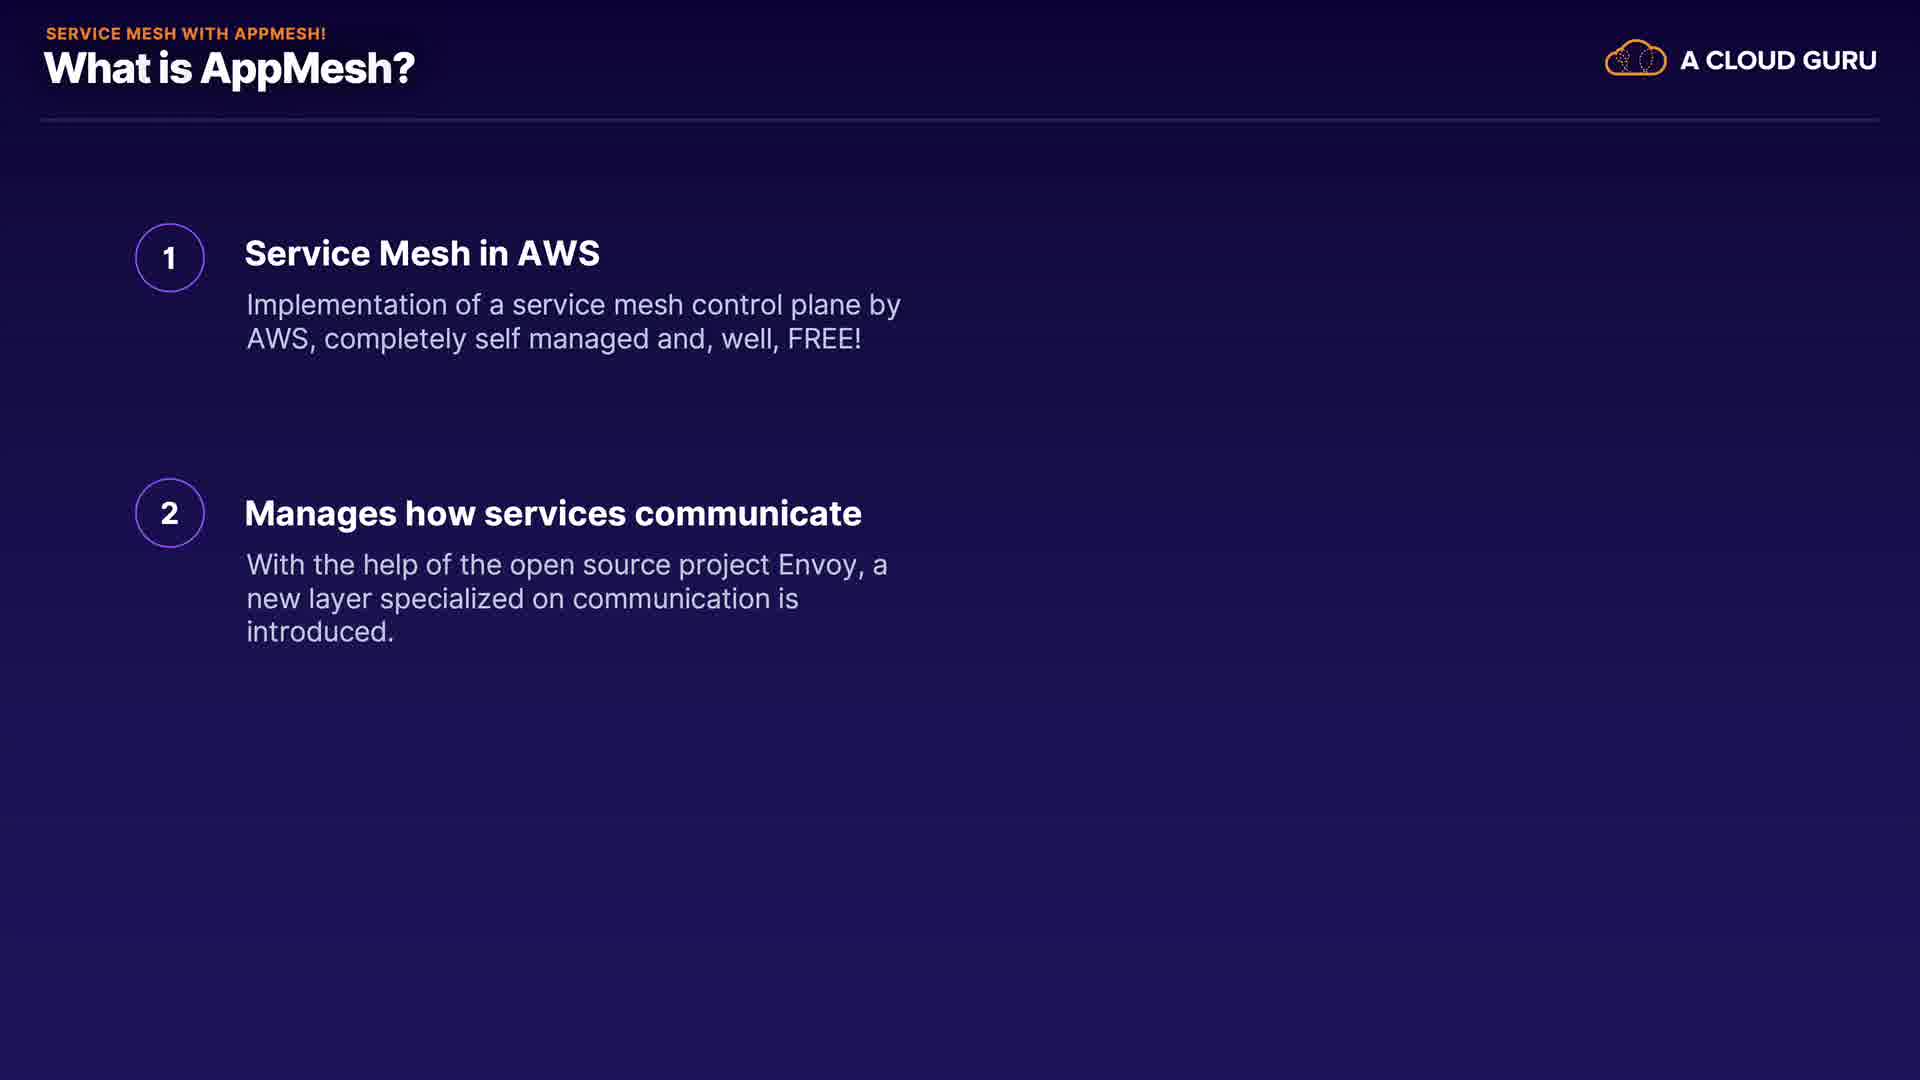Viewport: 1920px width, 1080px height.
Task: Click the numbered circle 2 icon
Action: click(170, 513)
